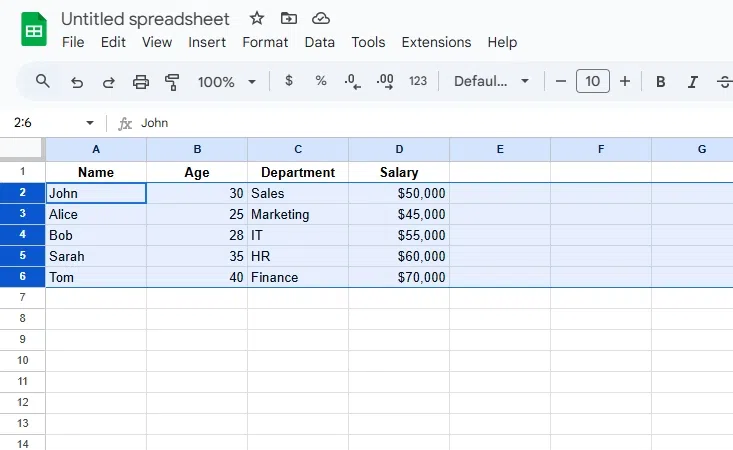Increase decimal places
This screenshot has width=733, height=450.
tap(385, 81)
